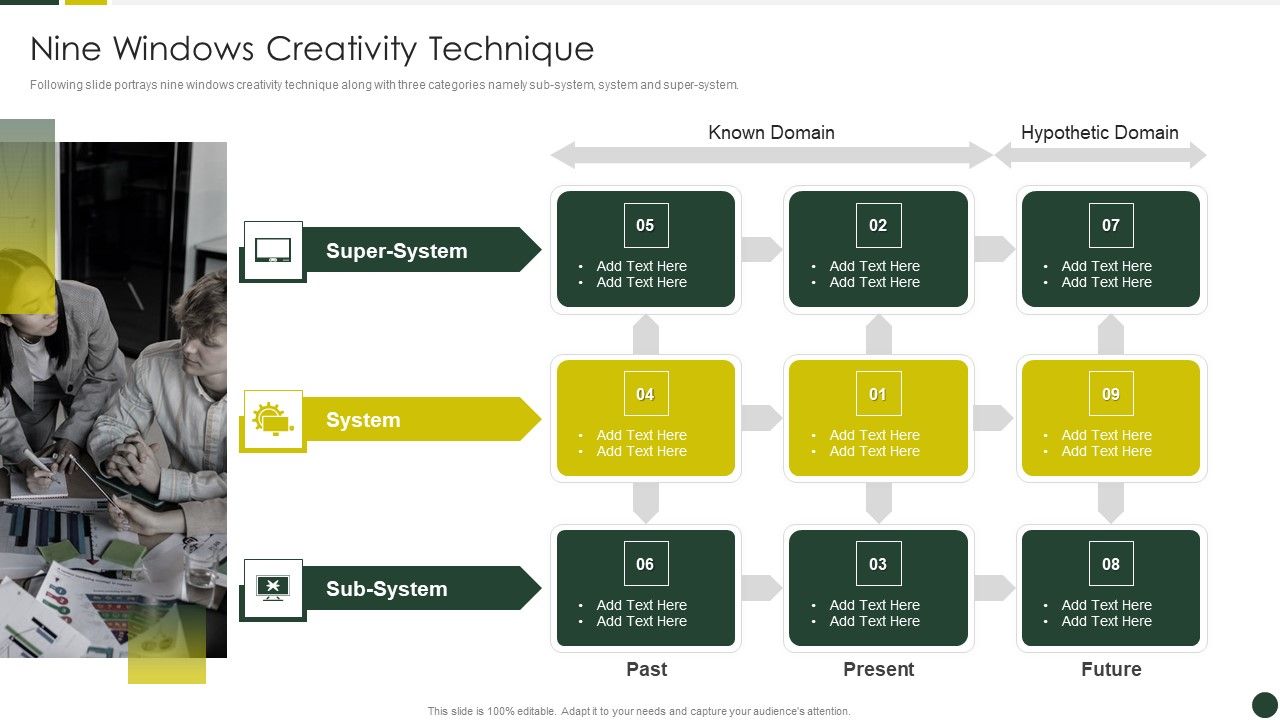Image resolution: width=1280 pixels, height=720 pixels.
Task: Click the Sub-System monitor tools icon
Action: pos(273,588)
